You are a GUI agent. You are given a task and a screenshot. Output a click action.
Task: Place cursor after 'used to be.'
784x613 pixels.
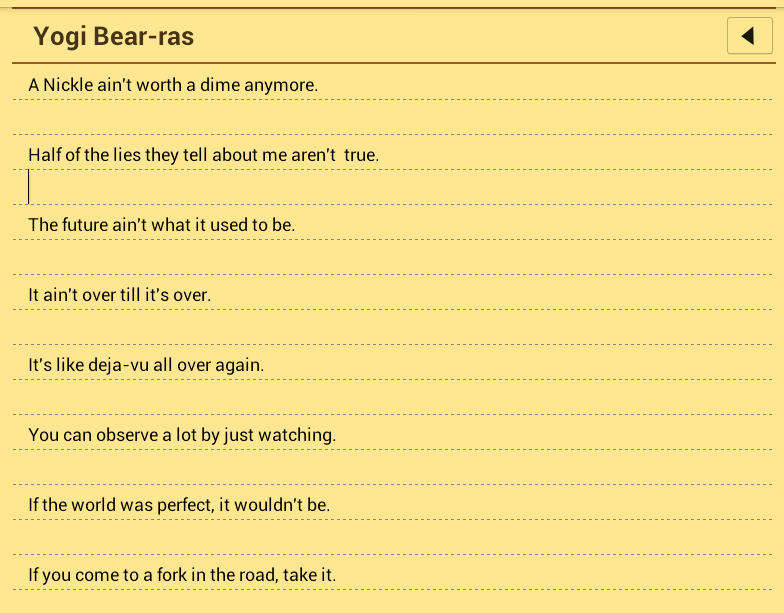[297, 225]
